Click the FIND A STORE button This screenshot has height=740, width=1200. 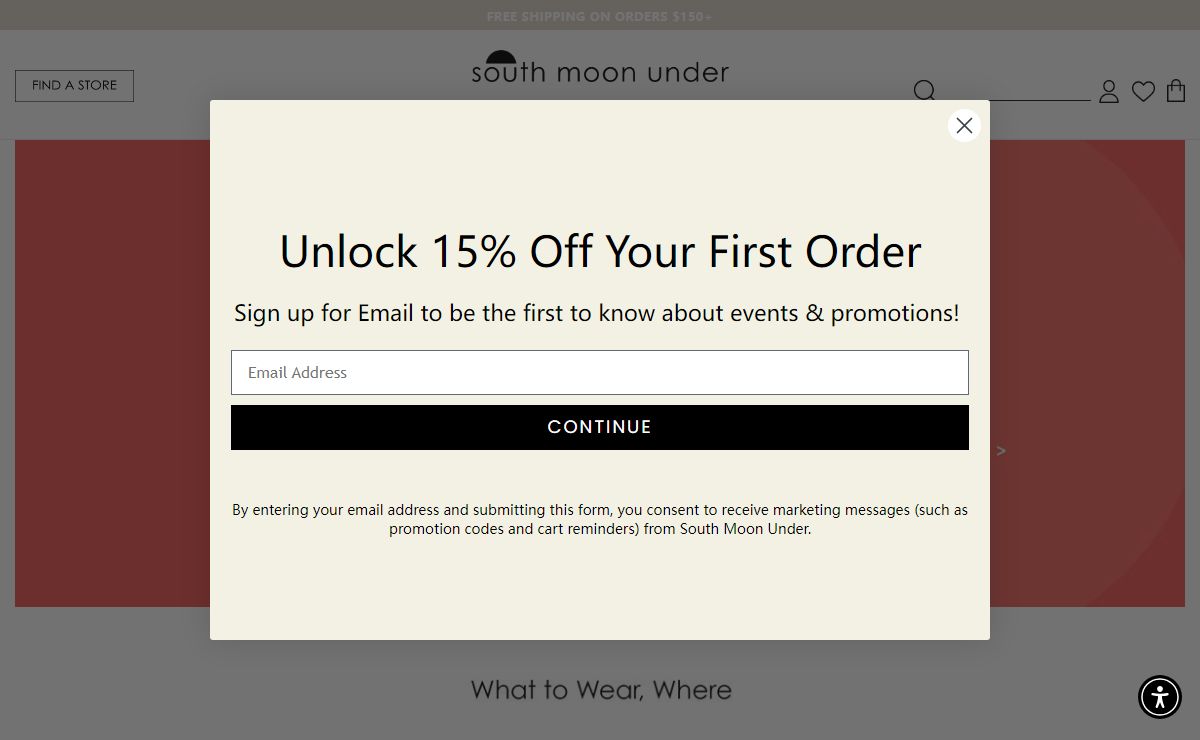74,86
